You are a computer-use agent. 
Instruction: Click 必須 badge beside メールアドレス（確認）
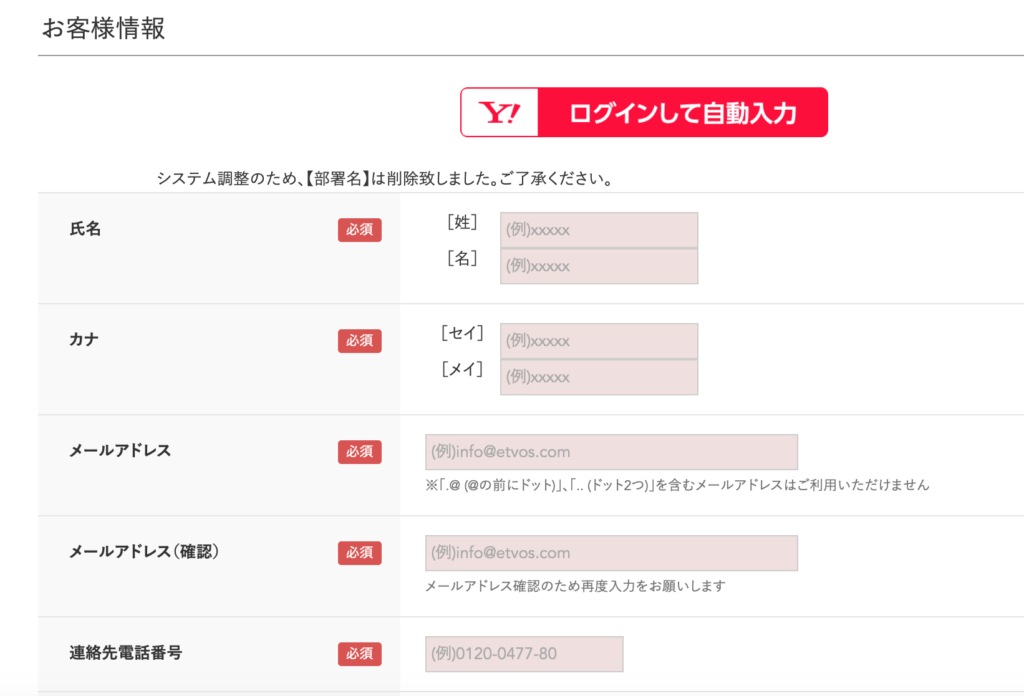coord(359,553)
